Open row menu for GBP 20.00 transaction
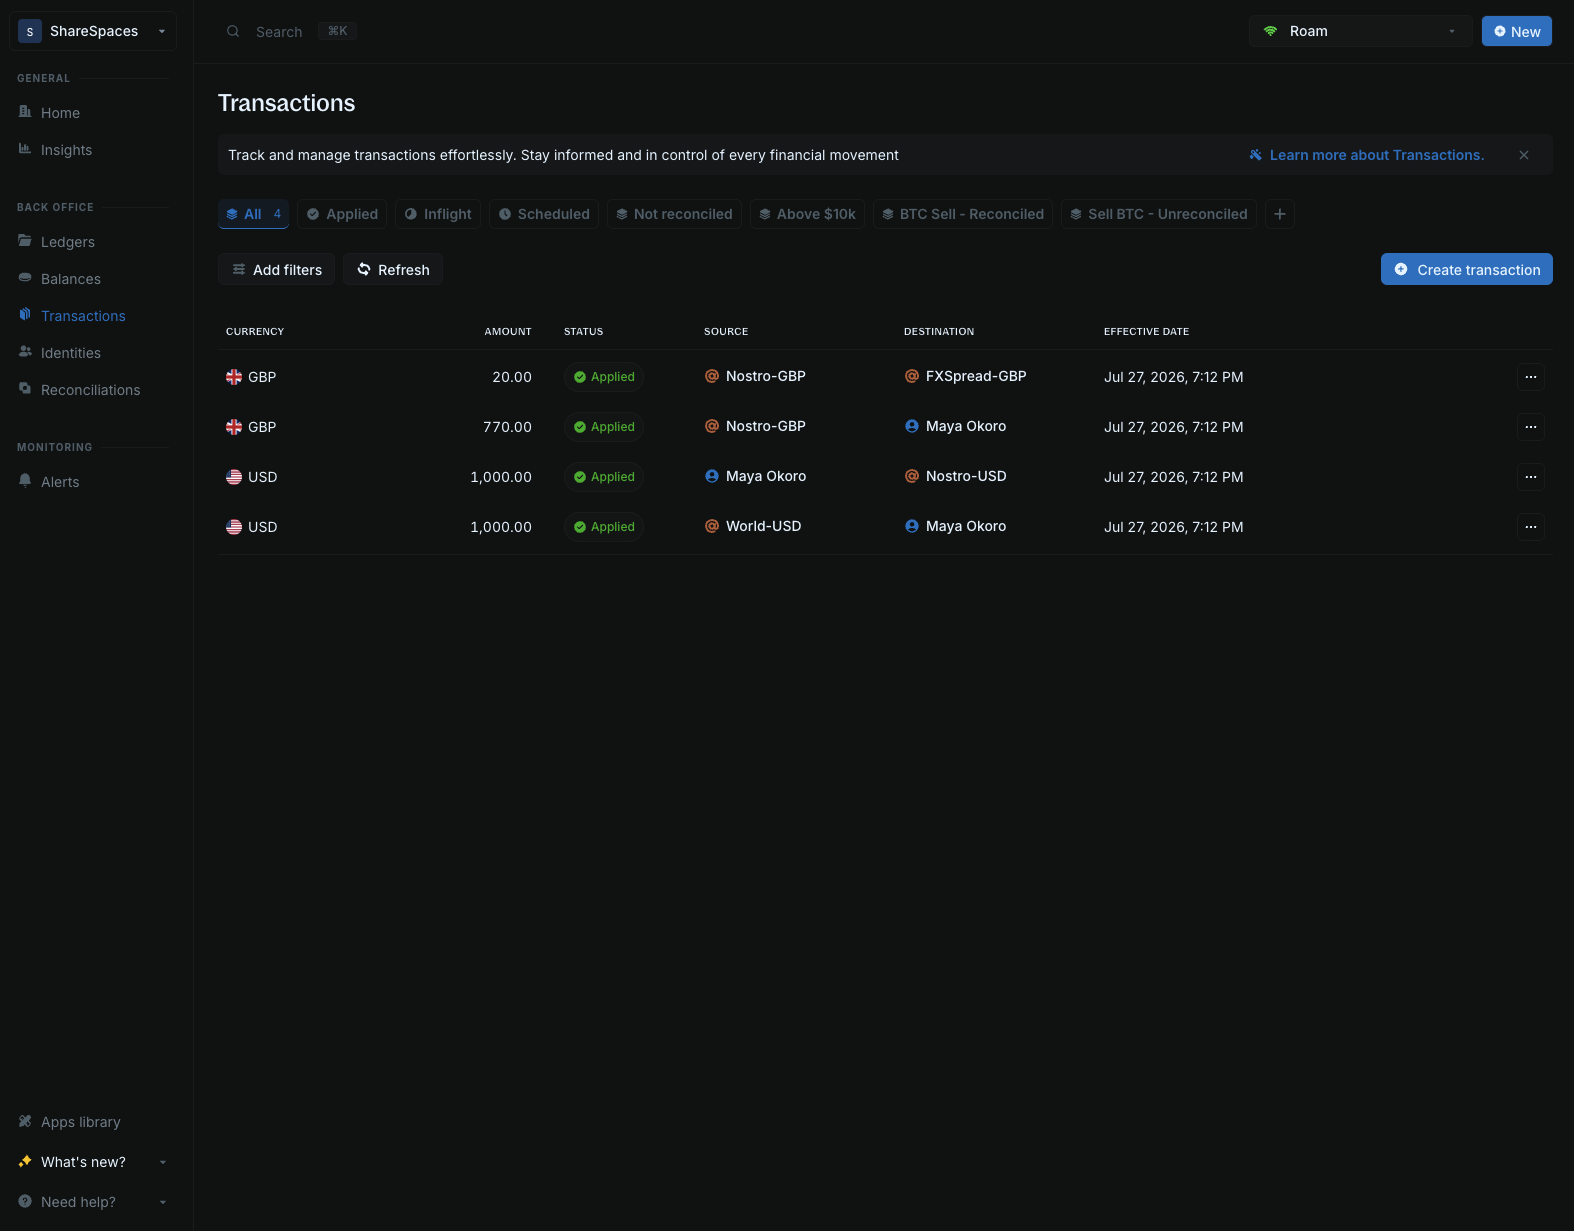1574x1231 pixels. pyautogui.click(x=1531, y=377)
